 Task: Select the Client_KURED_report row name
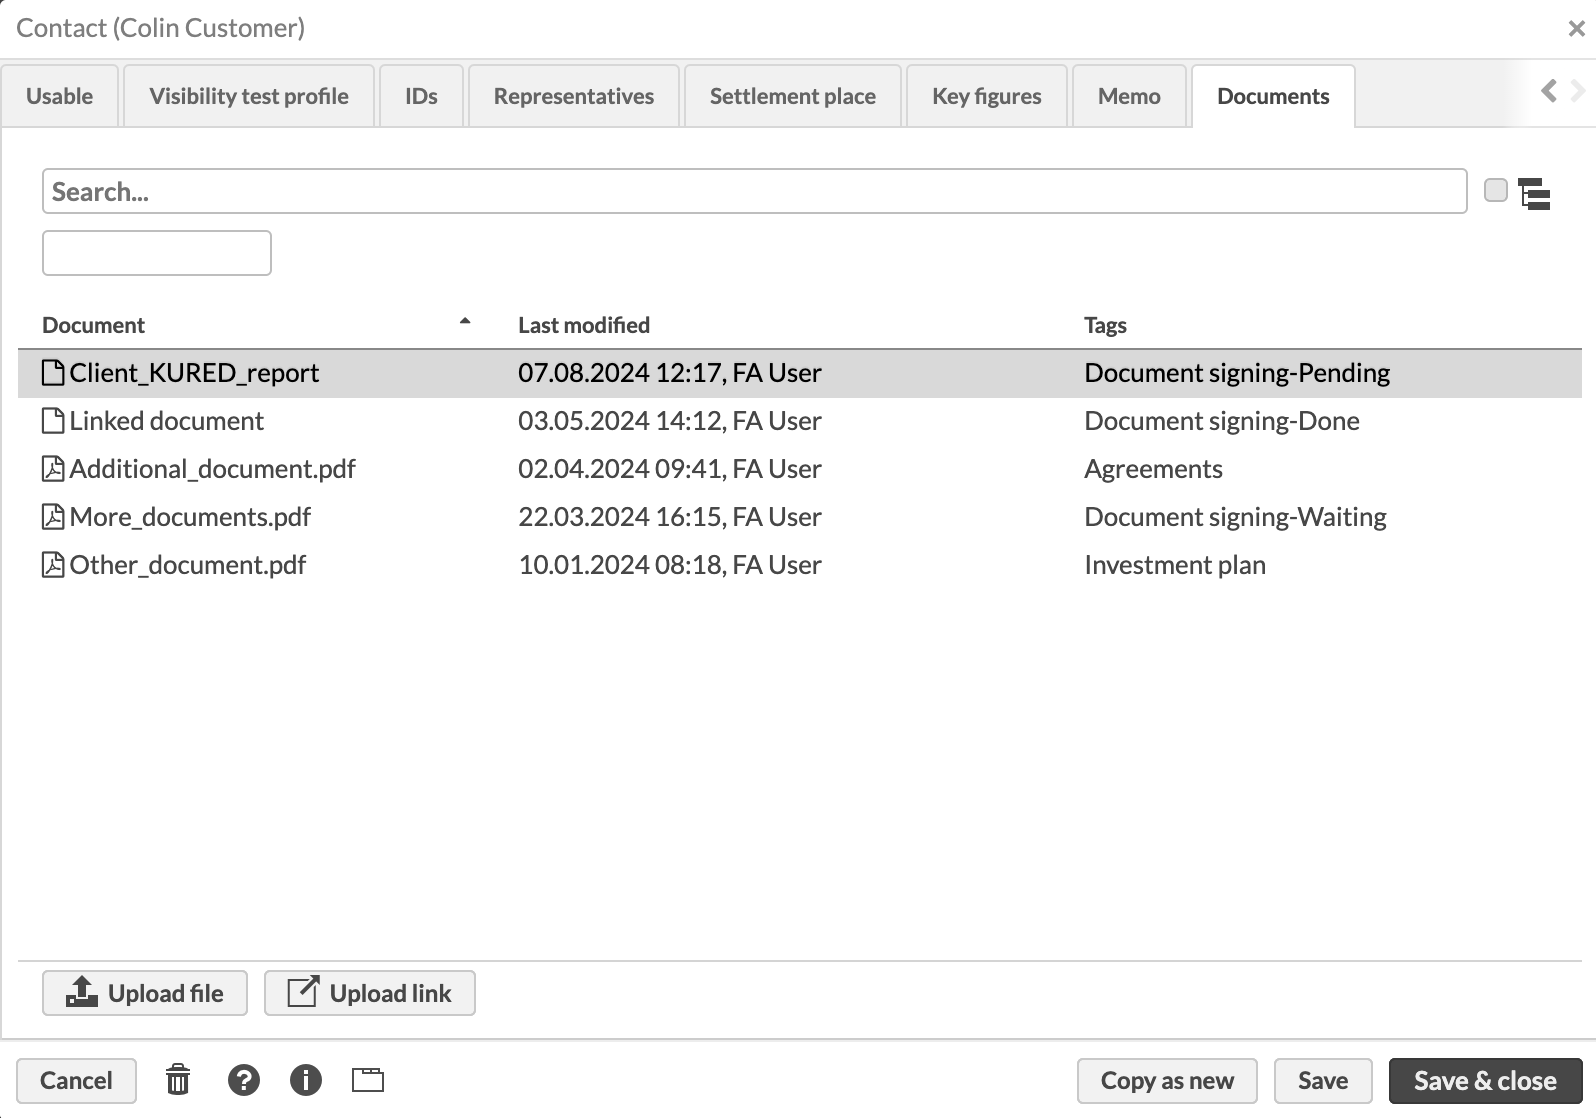click(194, 373)
